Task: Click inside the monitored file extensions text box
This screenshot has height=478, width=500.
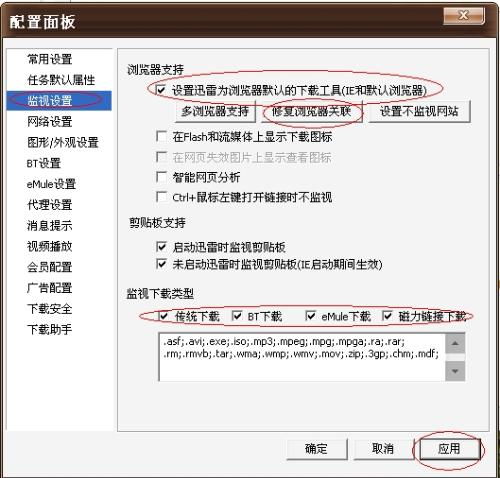Action: click(302, 357)
